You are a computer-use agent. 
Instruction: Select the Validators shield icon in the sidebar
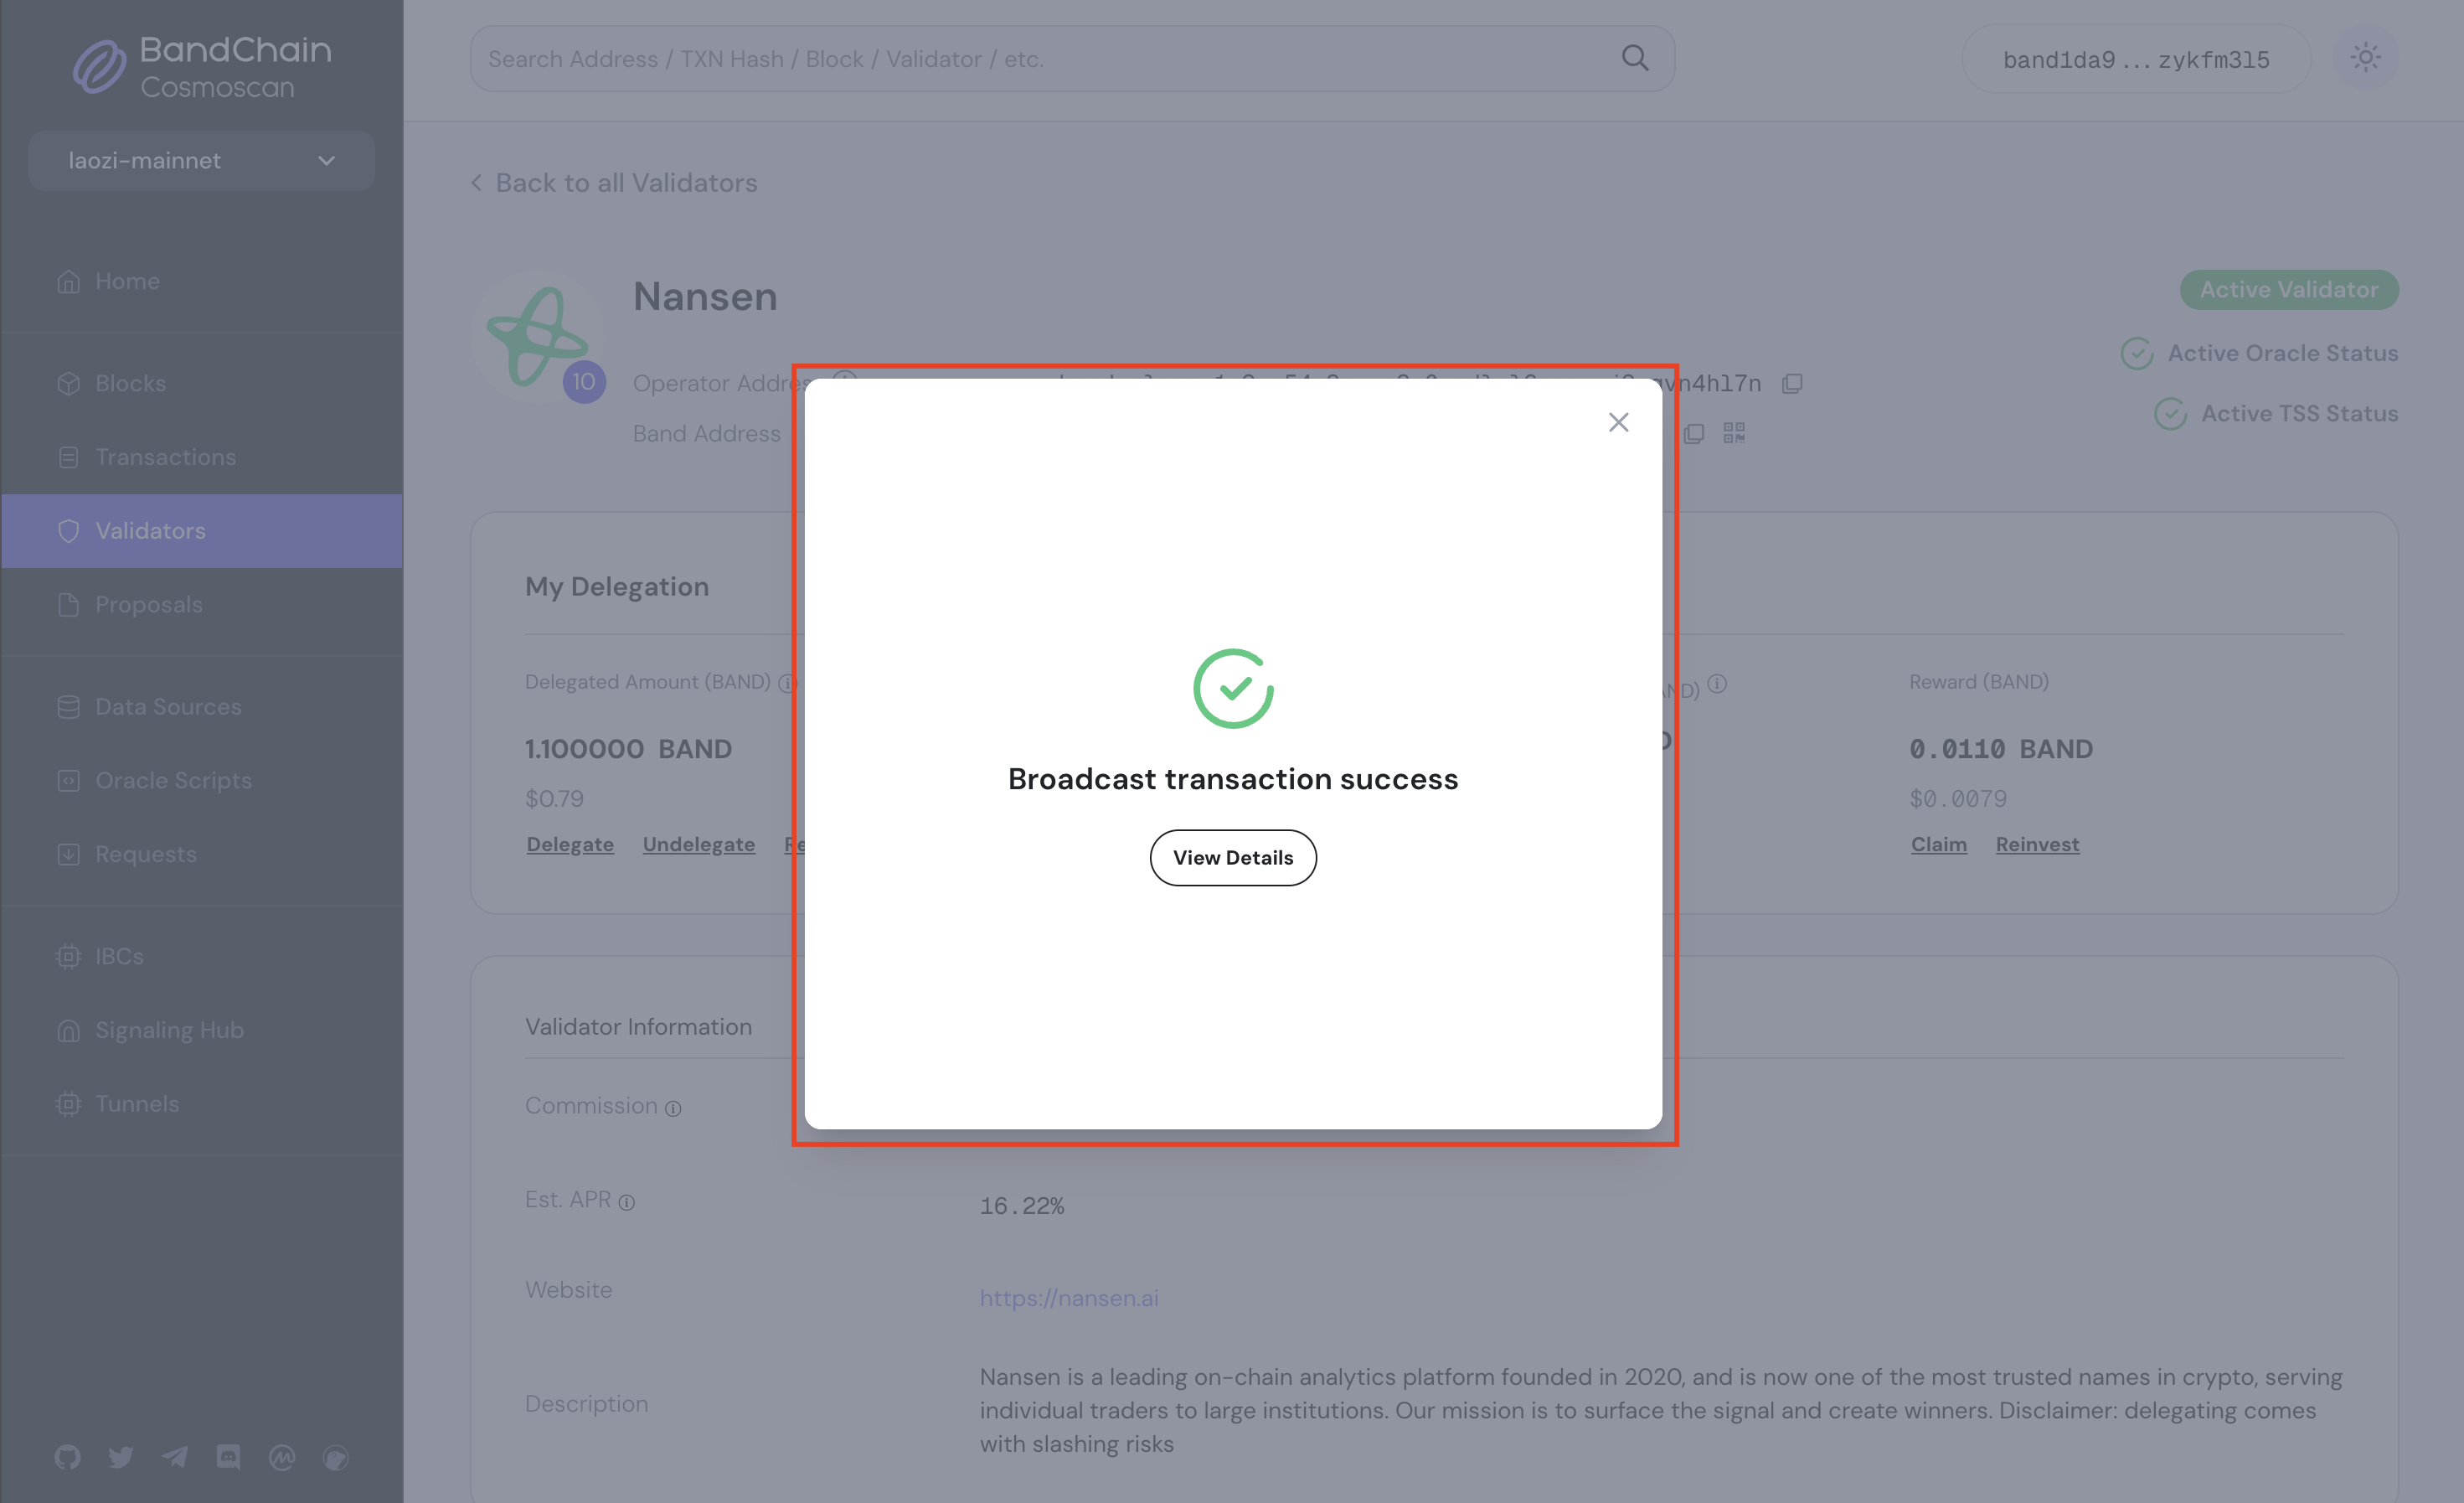point(68,531)
